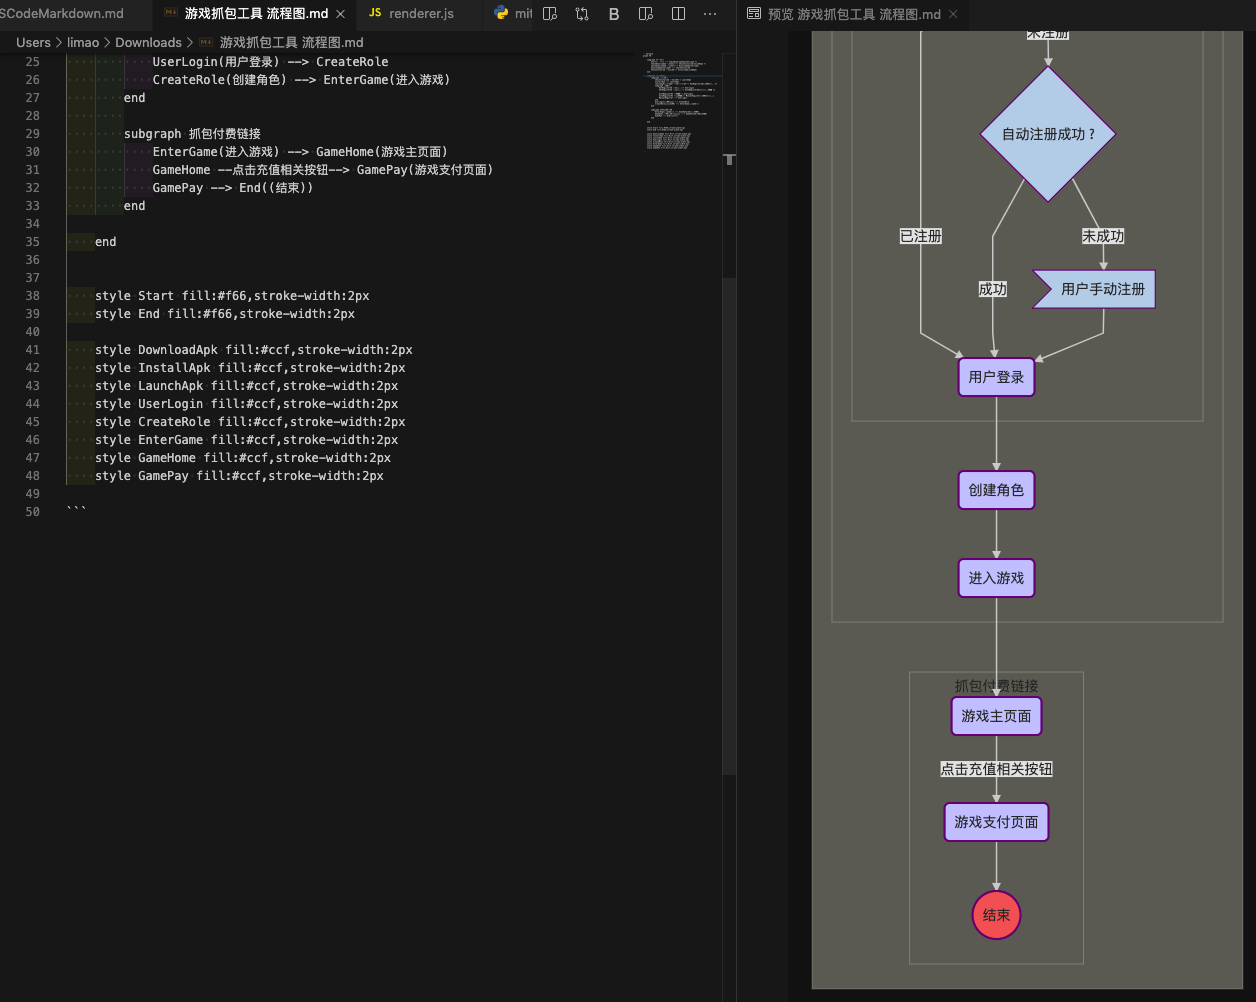Image resolution: width=1256 pixels, height=1002 pixels.
Task: Click the red 结束 end node
Action: point(996,915)
